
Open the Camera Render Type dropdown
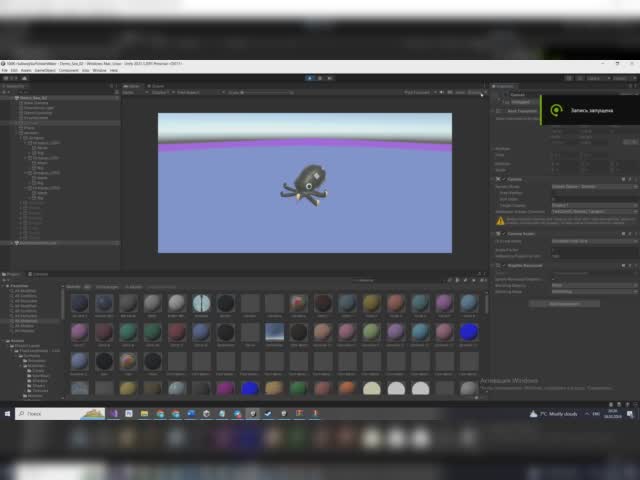tap(594, 187)
